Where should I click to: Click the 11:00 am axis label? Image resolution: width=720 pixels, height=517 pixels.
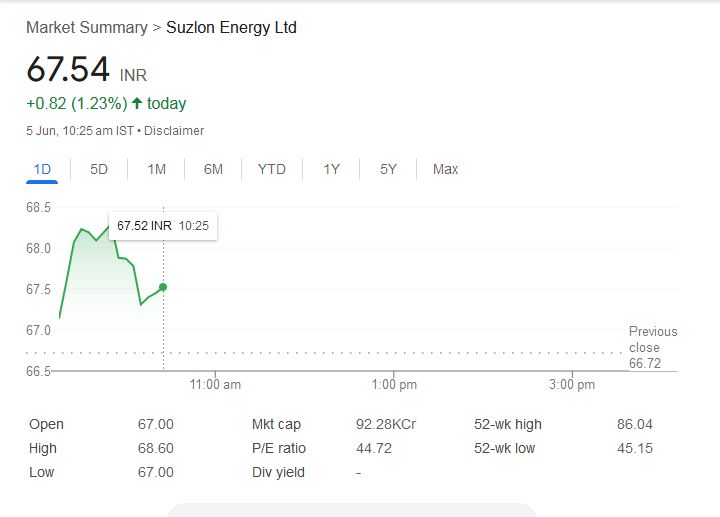tap(215, 385)
